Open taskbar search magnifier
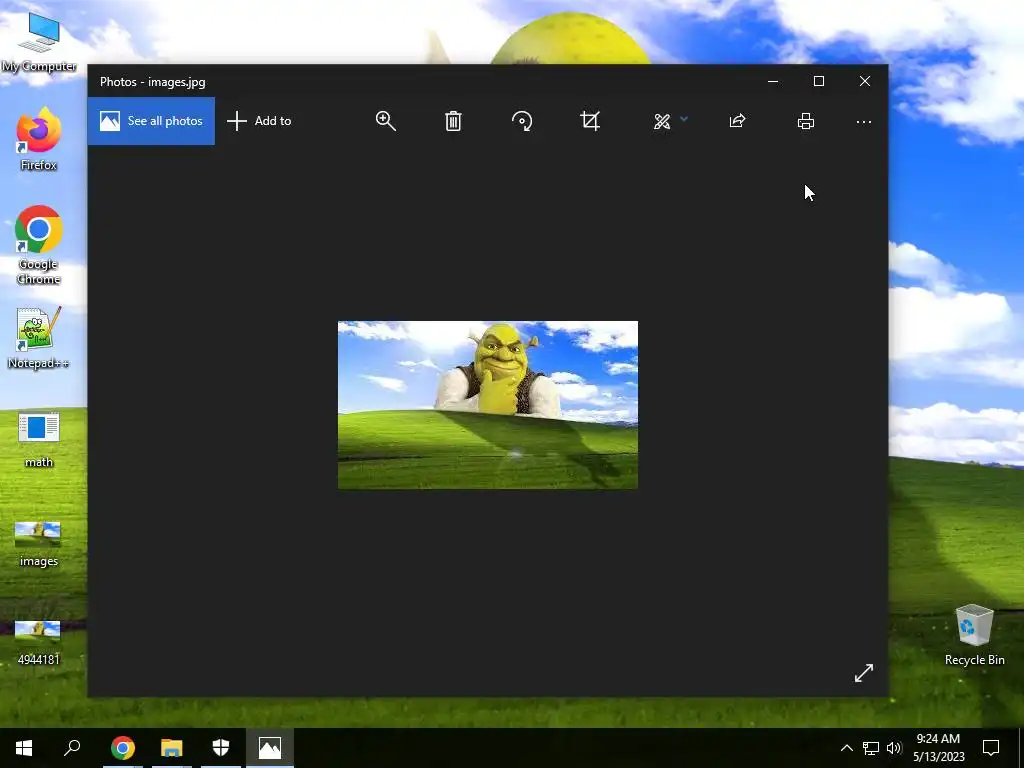The image size is (1024, 768). [x=72, y=748]
